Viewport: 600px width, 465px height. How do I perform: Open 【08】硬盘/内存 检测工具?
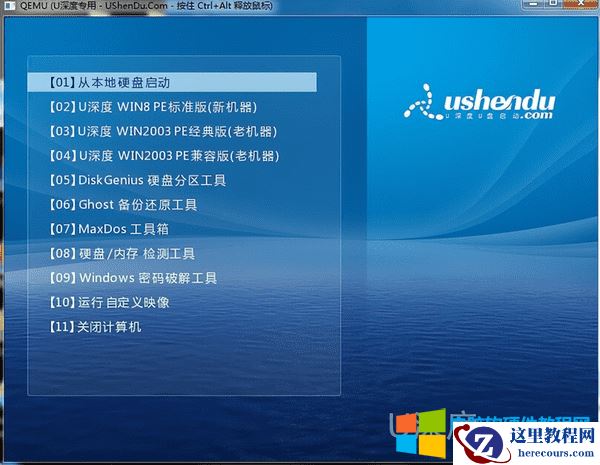[122, 253]
